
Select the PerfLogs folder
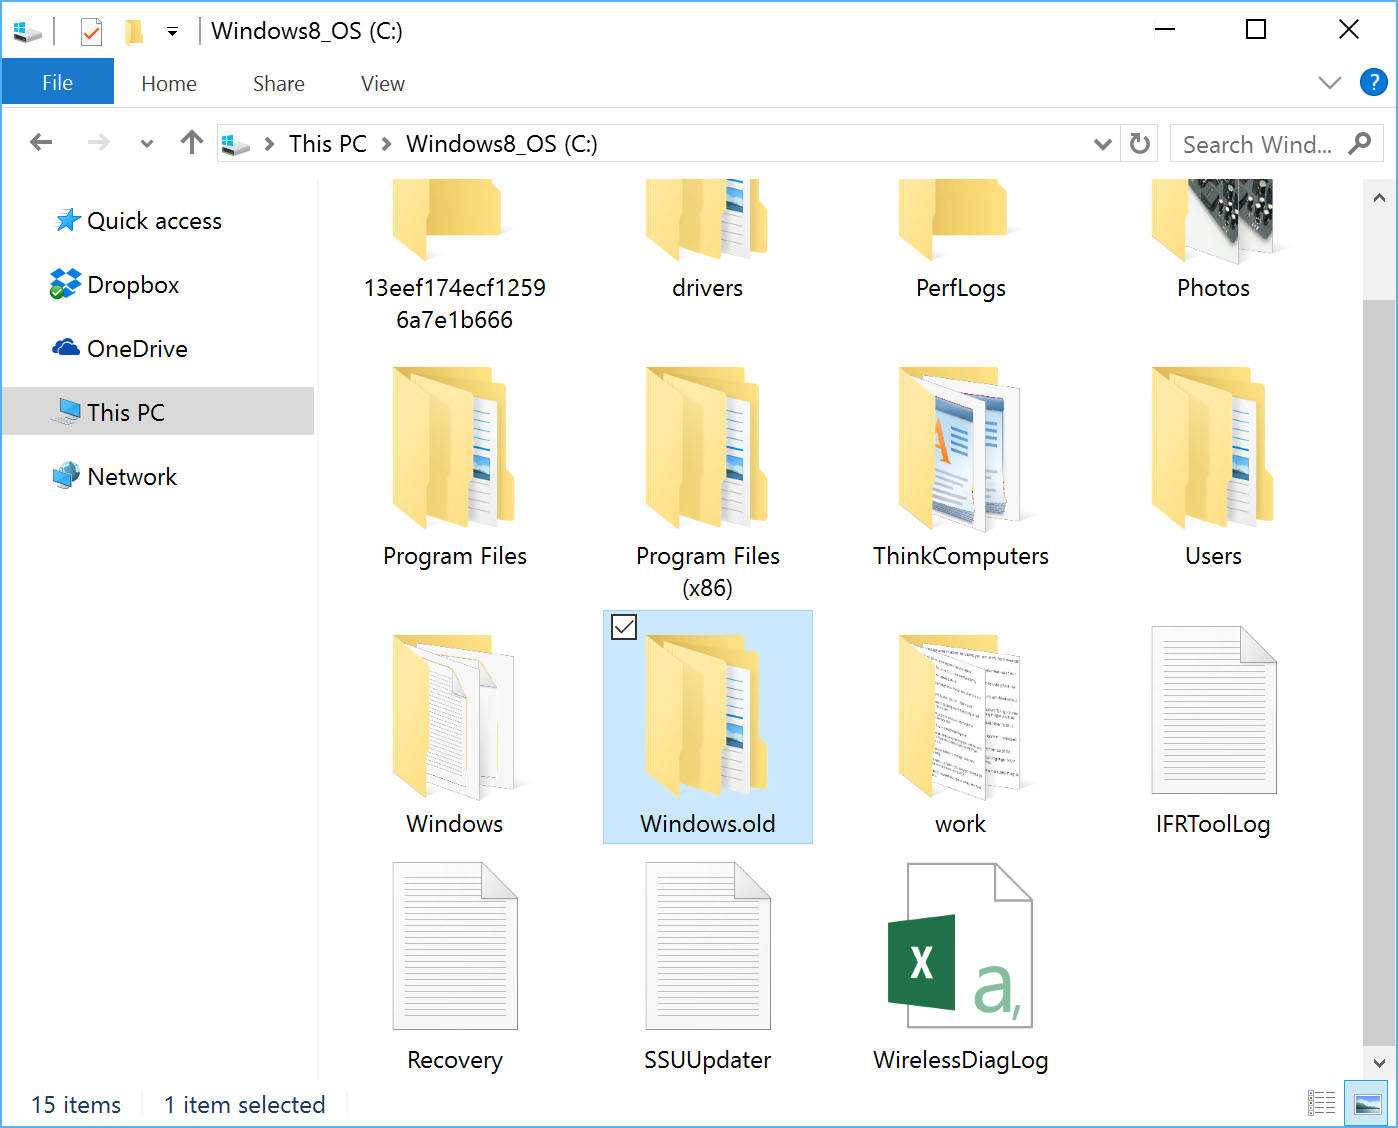(960, 241)
